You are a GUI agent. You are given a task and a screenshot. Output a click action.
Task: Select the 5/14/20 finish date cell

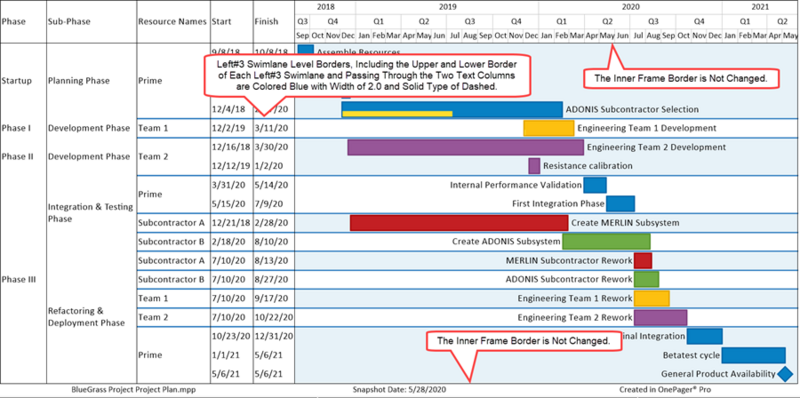271,185
